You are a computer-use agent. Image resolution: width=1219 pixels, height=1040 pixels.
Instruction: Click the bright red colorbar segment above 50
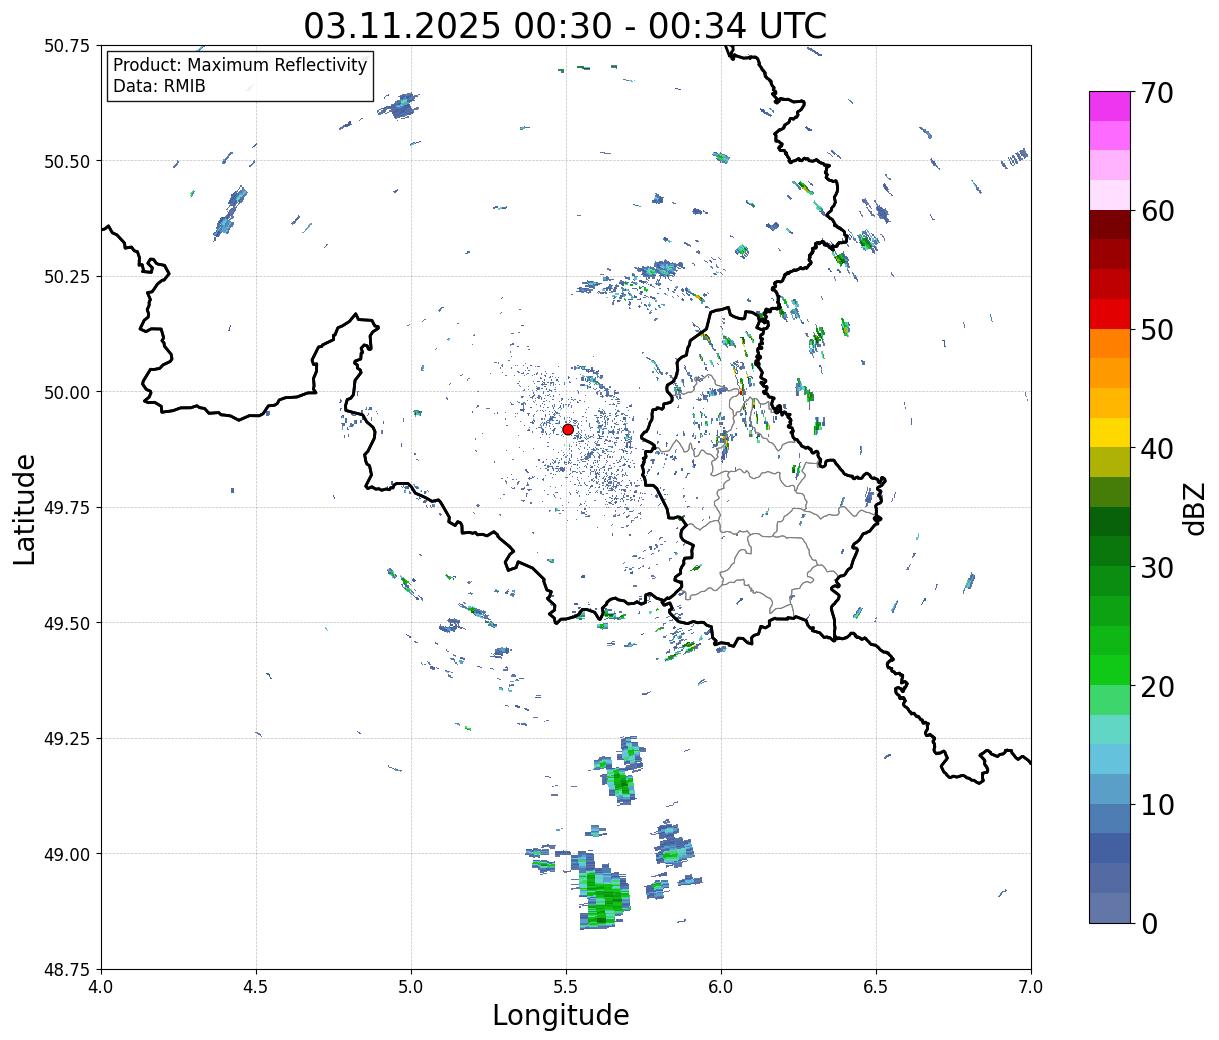tap(1110, 314)
